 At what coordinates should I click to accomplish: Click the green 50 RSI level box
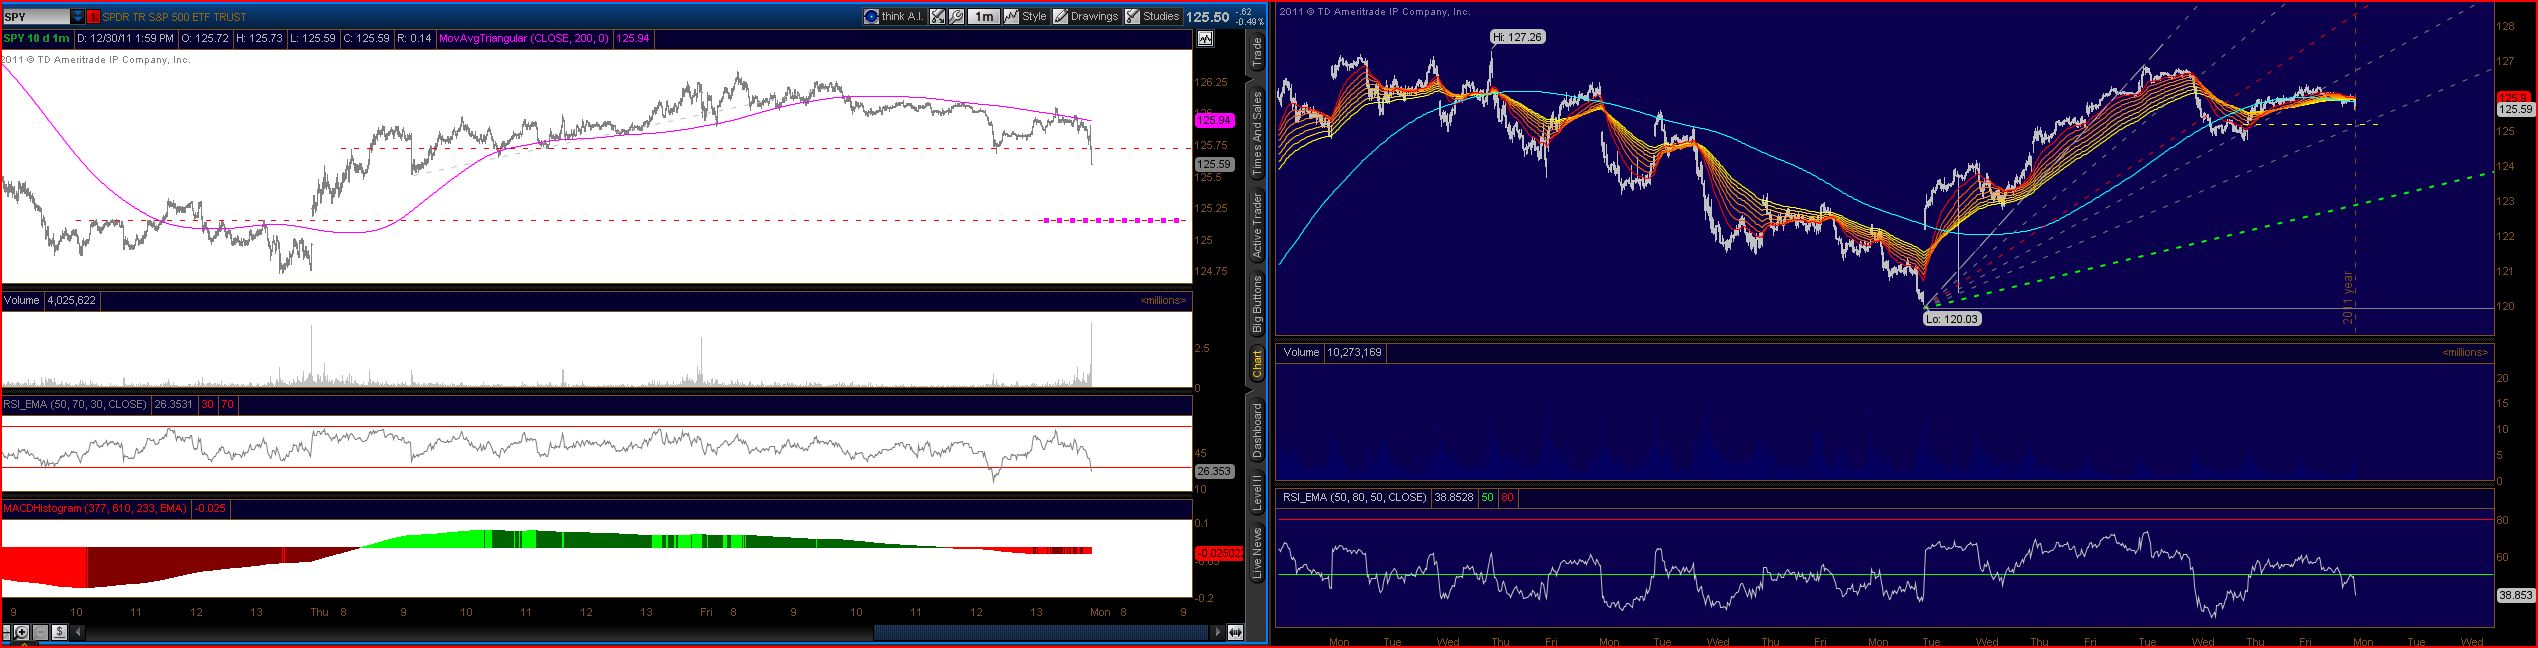1487,497
